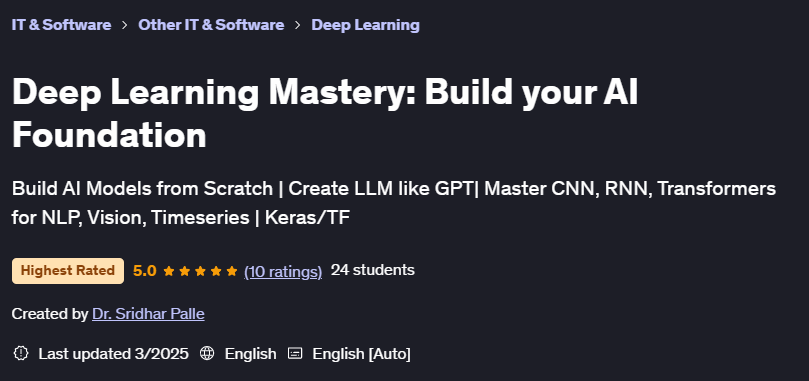
Task: Click the Highest Rated badge
Action: pos(68,271)
